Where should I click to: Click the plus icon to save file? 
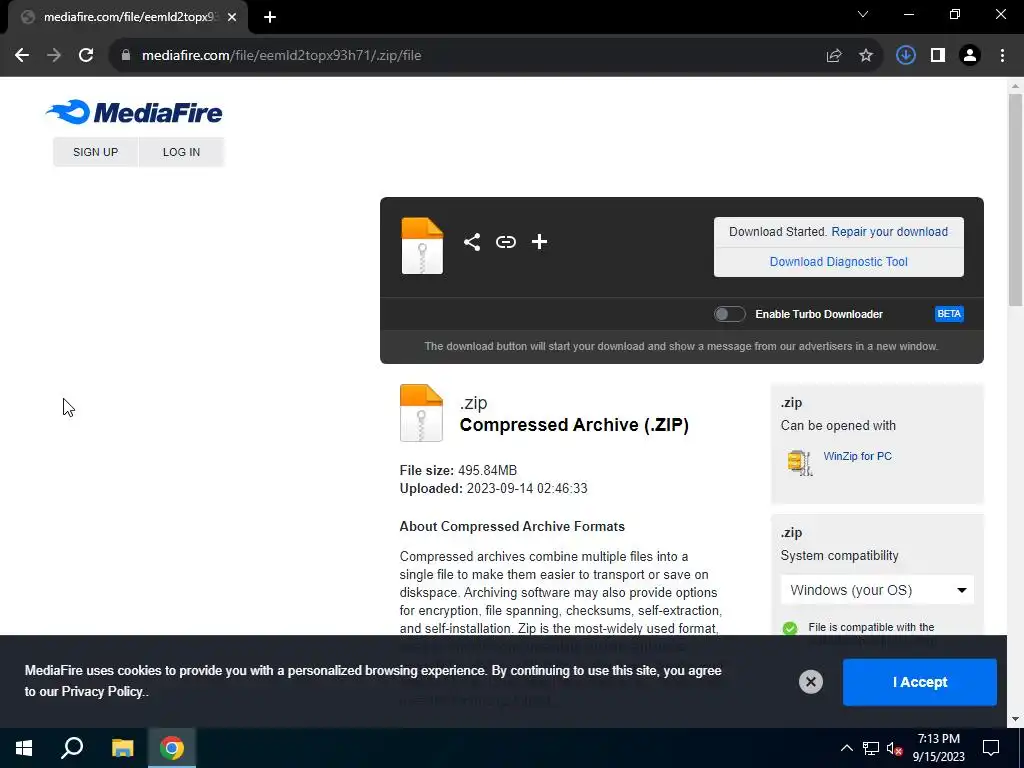point(539,242)
